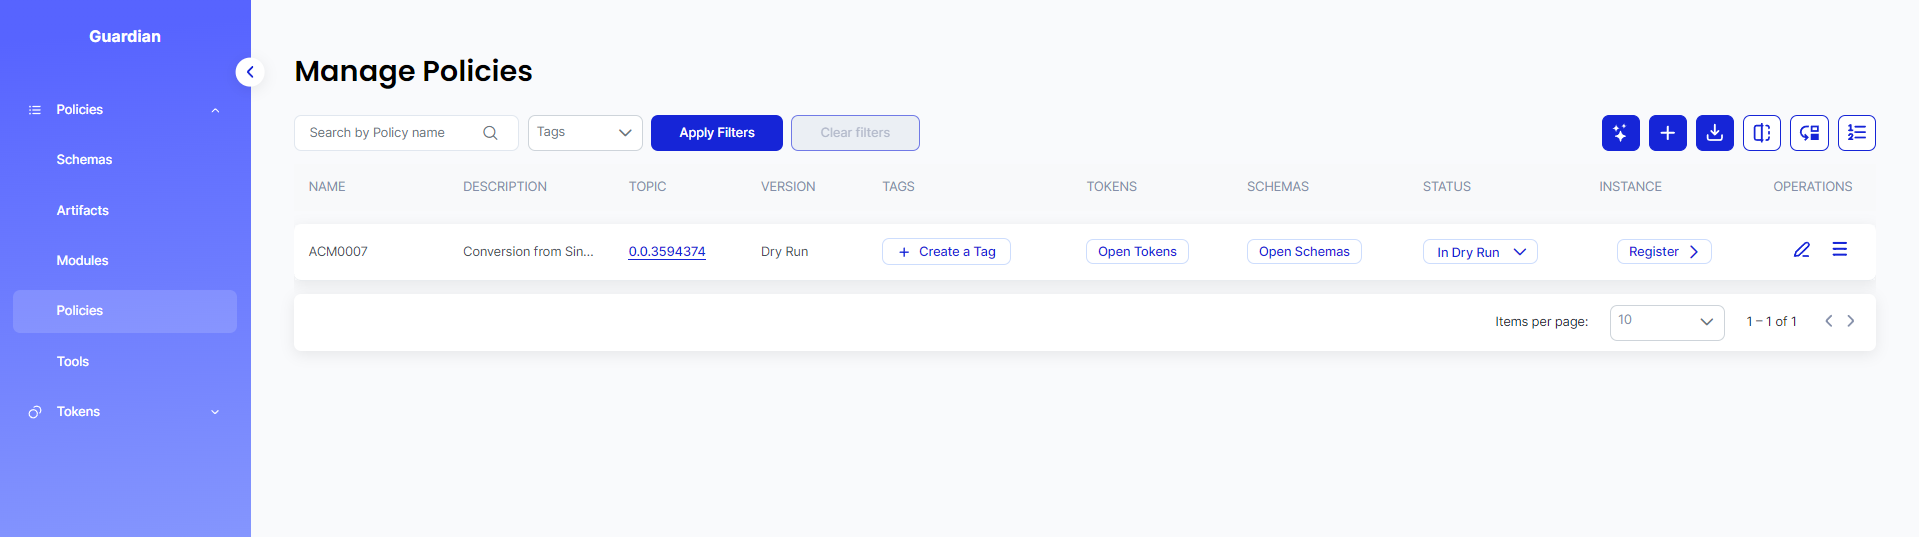
Task: Navigate to Artifacts in the sidebar
Action: pyautogui.click(x=82, y=211)
